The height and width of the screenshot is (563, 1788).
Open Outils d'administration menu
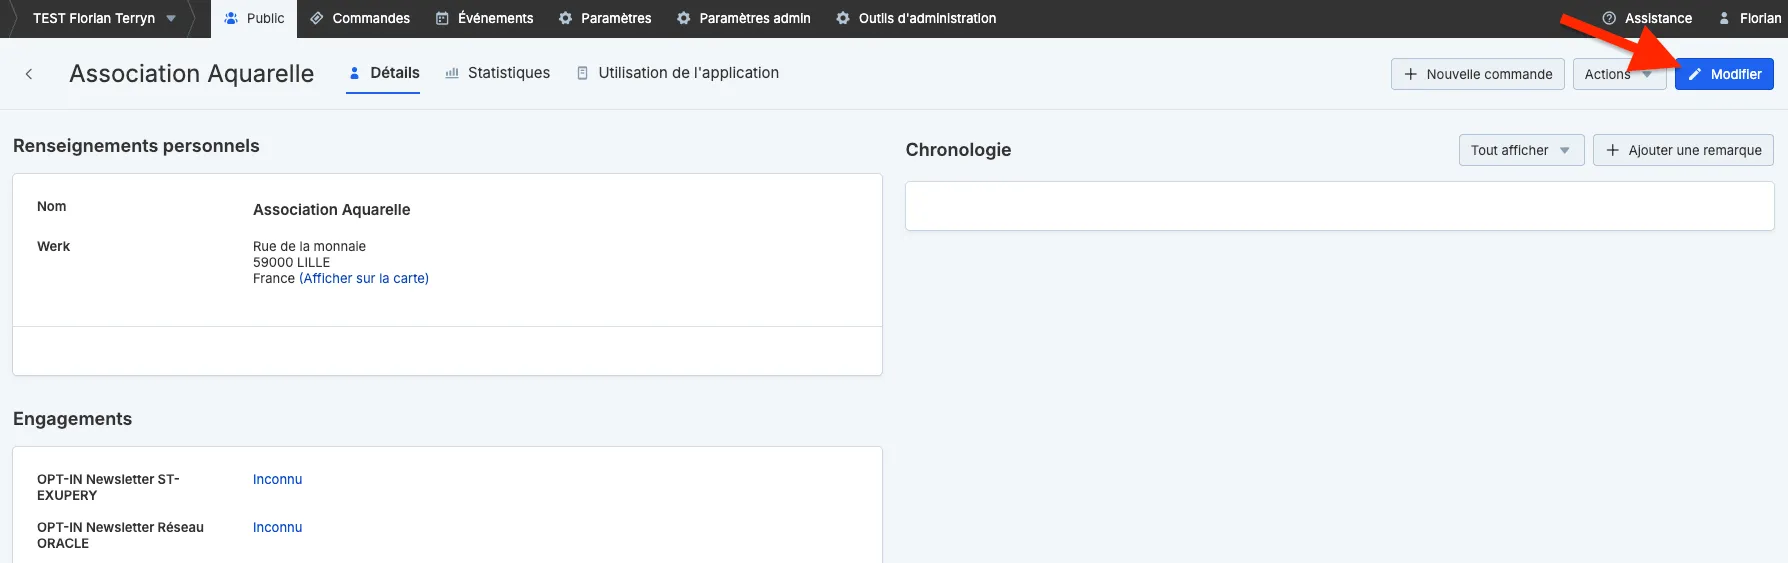point(916,18)
